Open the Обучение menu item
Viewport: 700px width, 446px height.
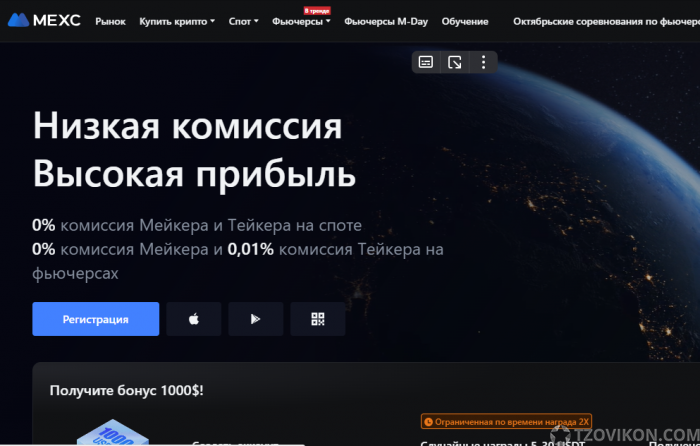(465, 21)
